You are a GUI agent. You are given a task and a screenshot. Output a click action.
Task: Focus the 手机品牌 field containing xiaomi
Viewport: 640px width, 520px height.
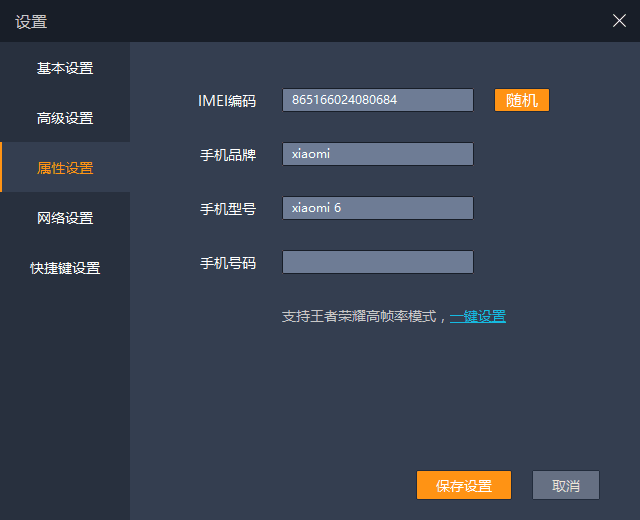click(x=377, y=154)
